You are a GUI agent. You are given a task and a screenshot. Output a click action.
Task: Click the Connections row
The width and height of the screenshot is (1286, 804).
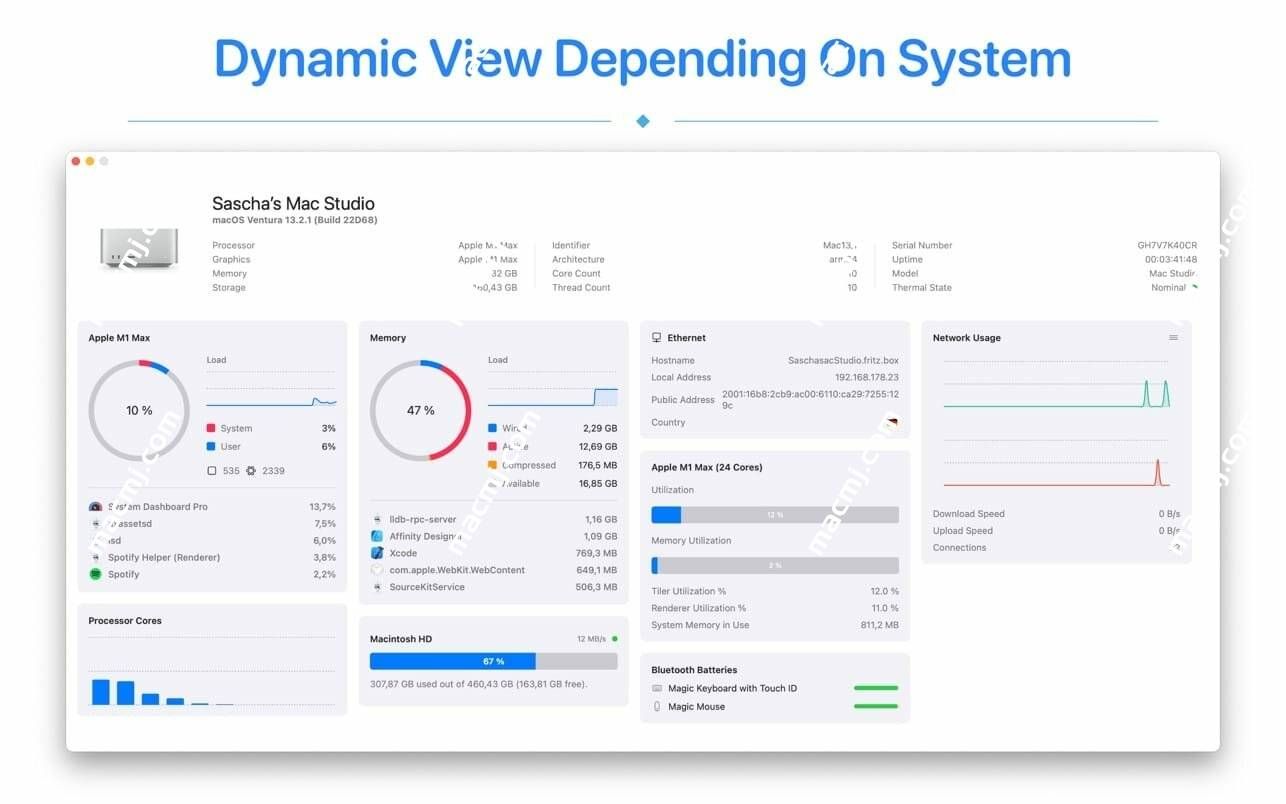1056,548
